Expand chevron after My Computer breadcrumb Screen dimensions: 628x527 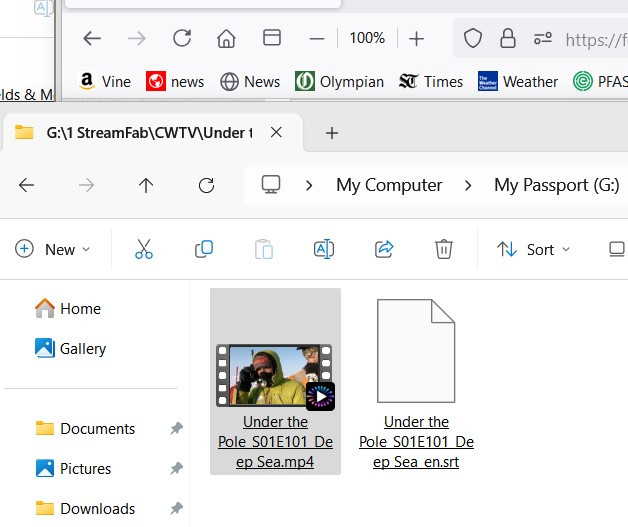(x=468, y=185)
